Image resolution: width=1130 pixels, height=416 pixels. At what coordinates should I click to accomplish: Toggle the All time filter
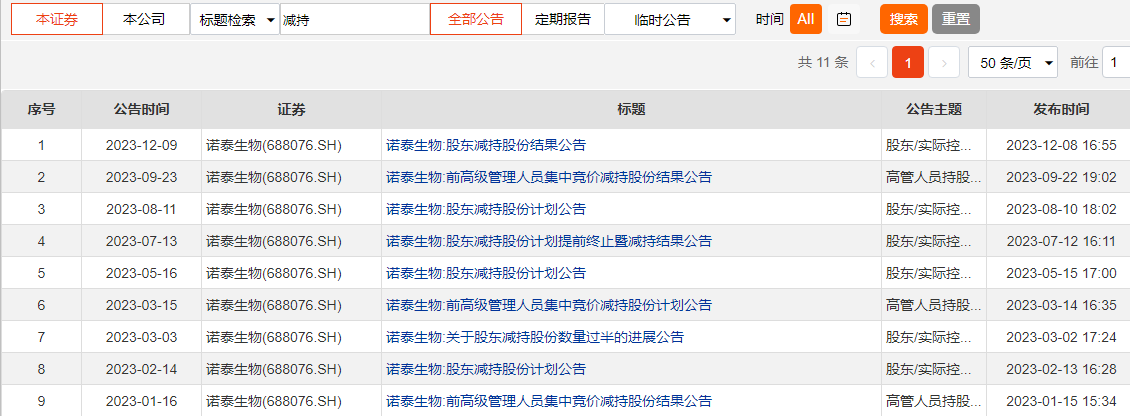pyautogui.click(x=805, y=19)
